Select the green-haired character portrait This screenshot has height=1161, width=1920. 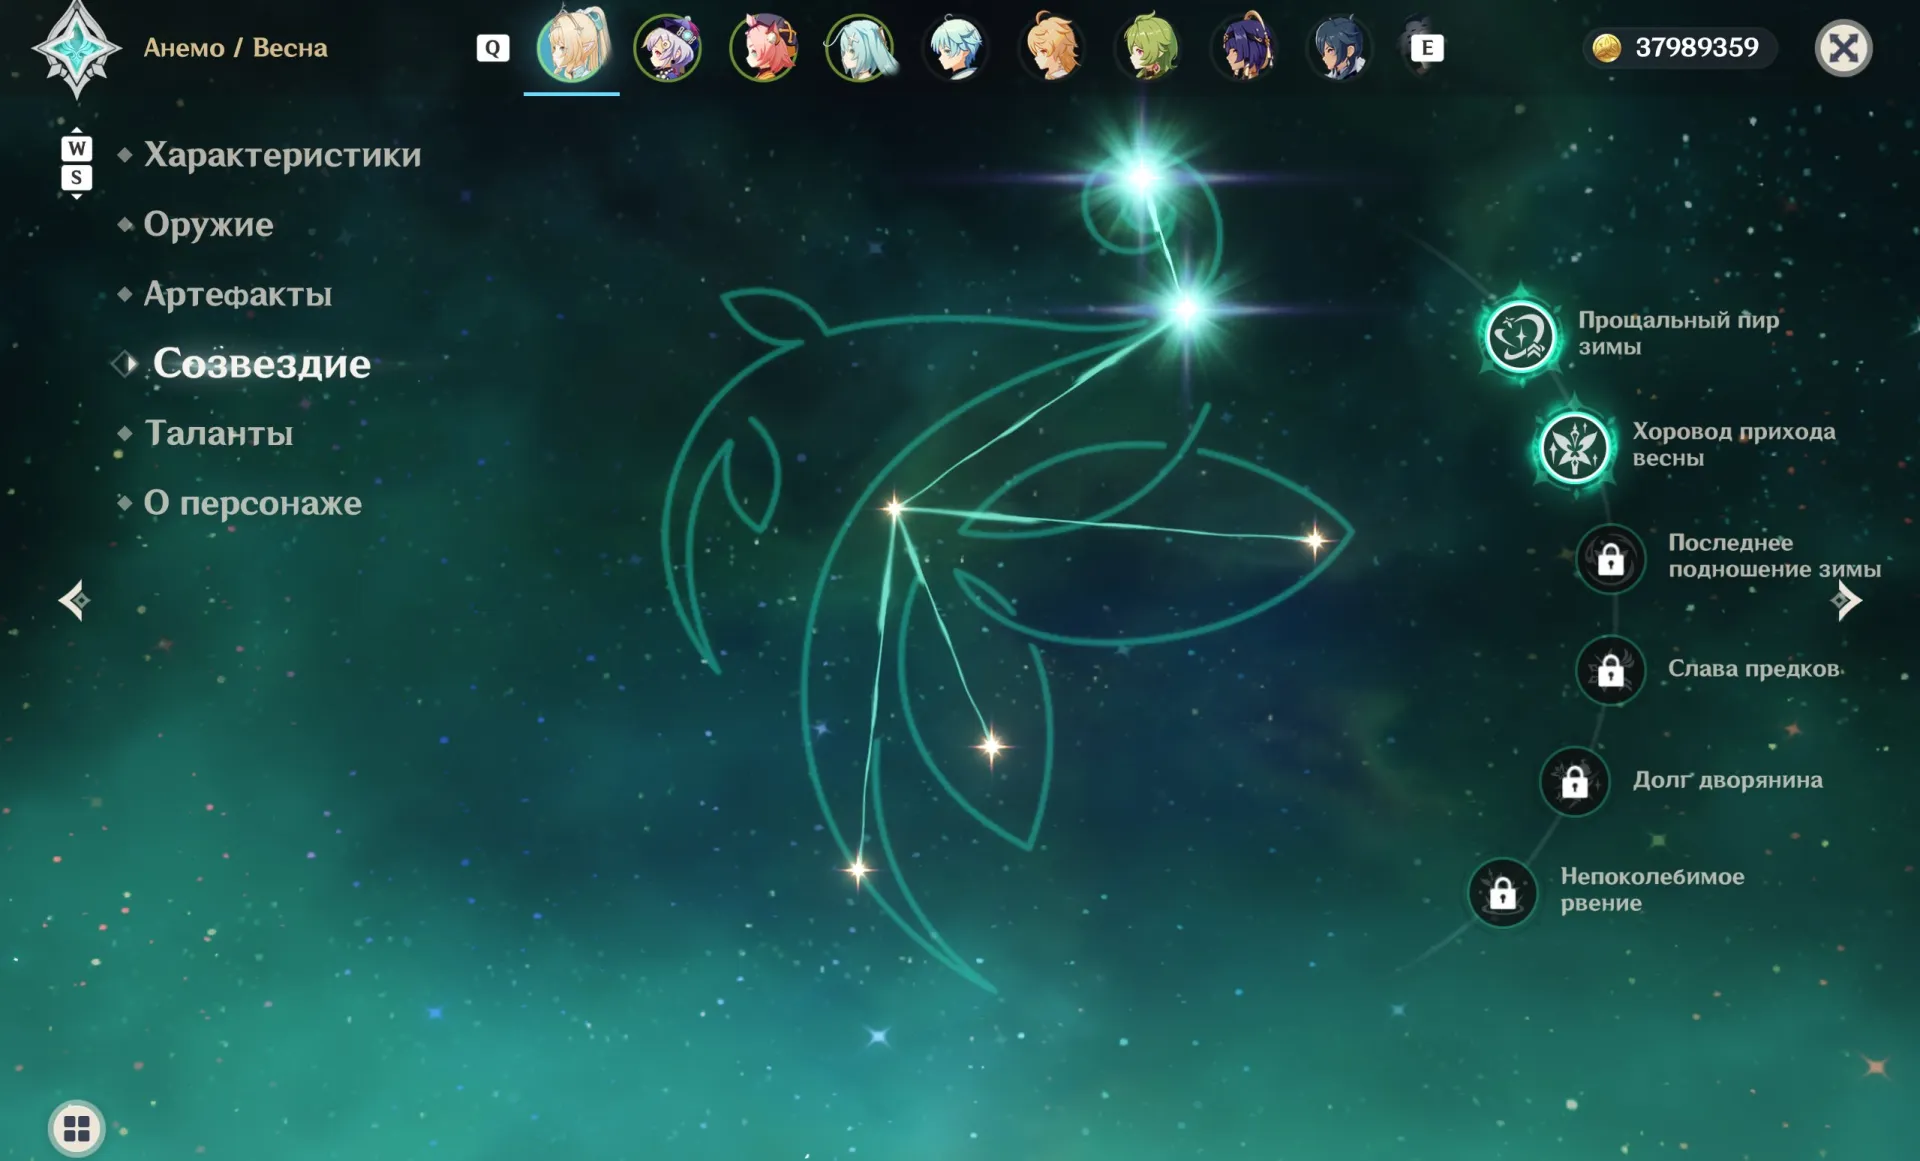(1148, 46)
